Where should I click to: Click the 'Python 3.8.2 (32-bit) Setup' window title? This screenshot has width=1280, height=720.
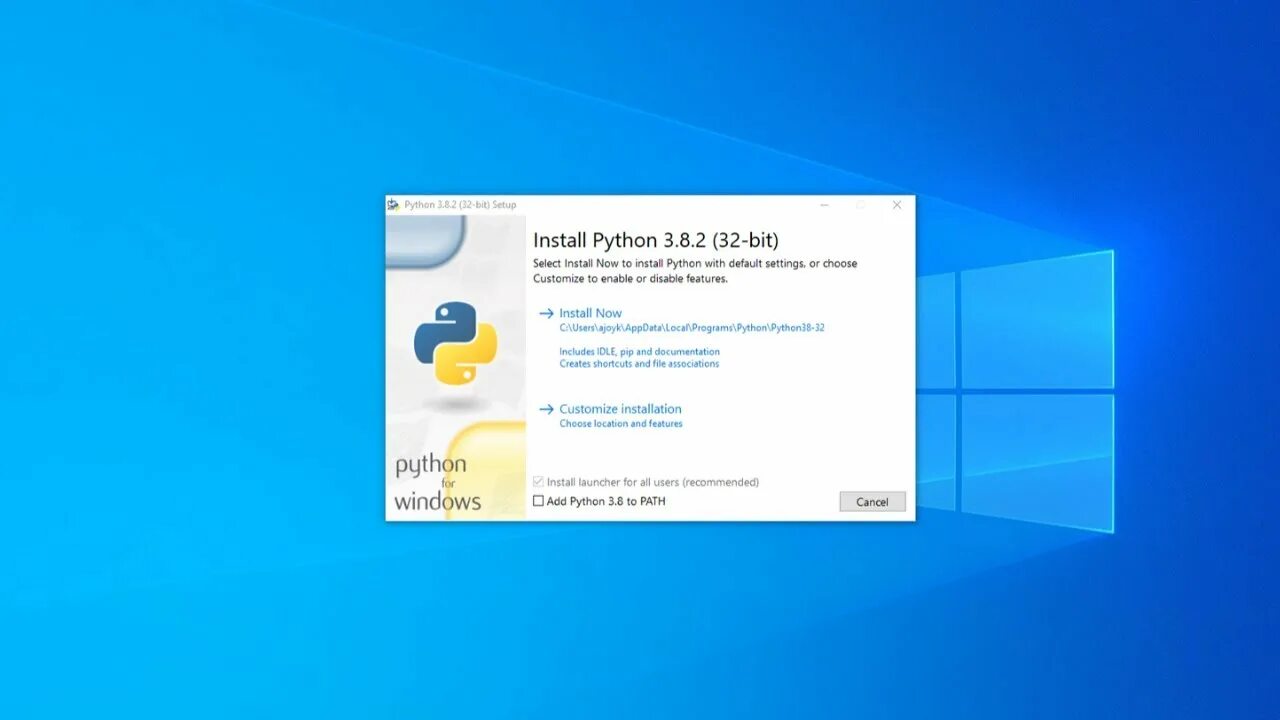460,205
